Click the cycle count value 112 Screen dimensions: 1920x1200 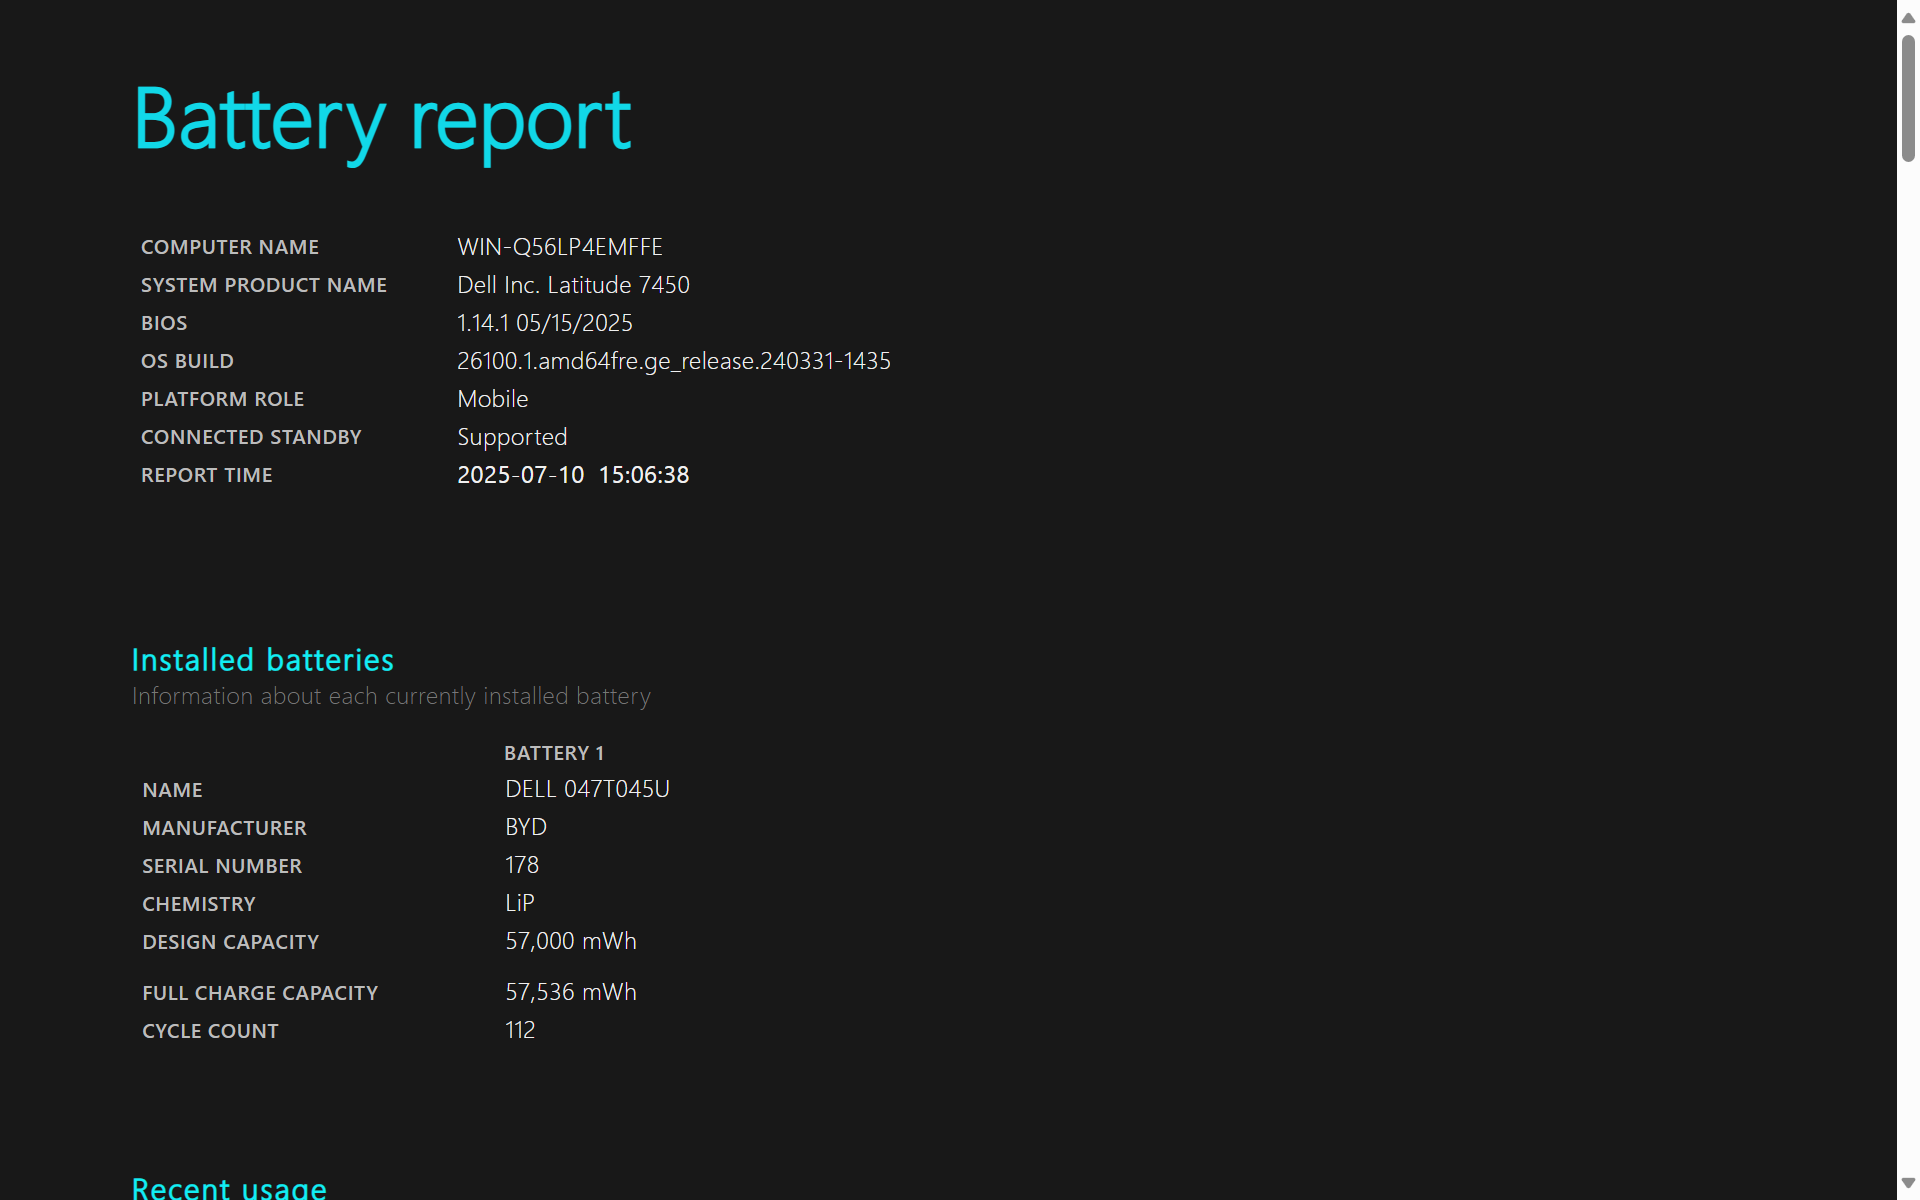click(x=519, y=1030)
